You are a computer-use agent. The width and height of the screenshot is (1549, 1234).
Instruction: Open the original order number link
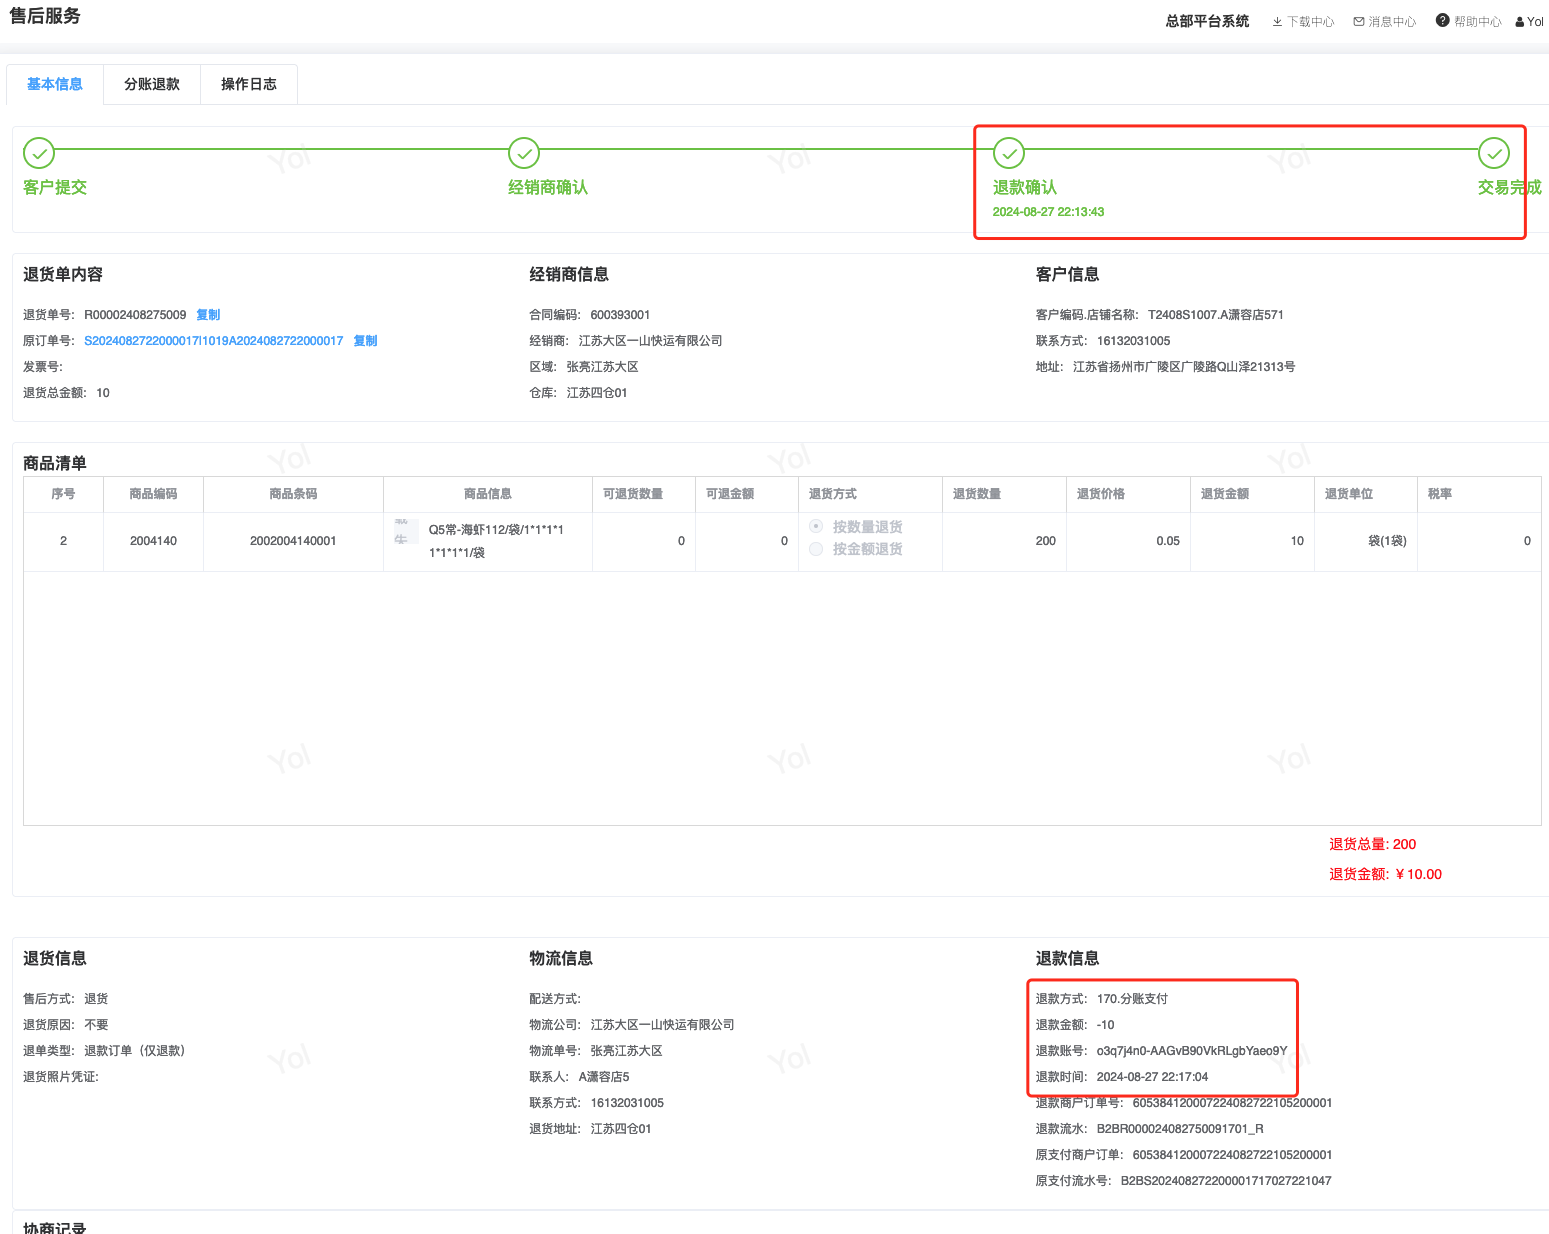213,341
